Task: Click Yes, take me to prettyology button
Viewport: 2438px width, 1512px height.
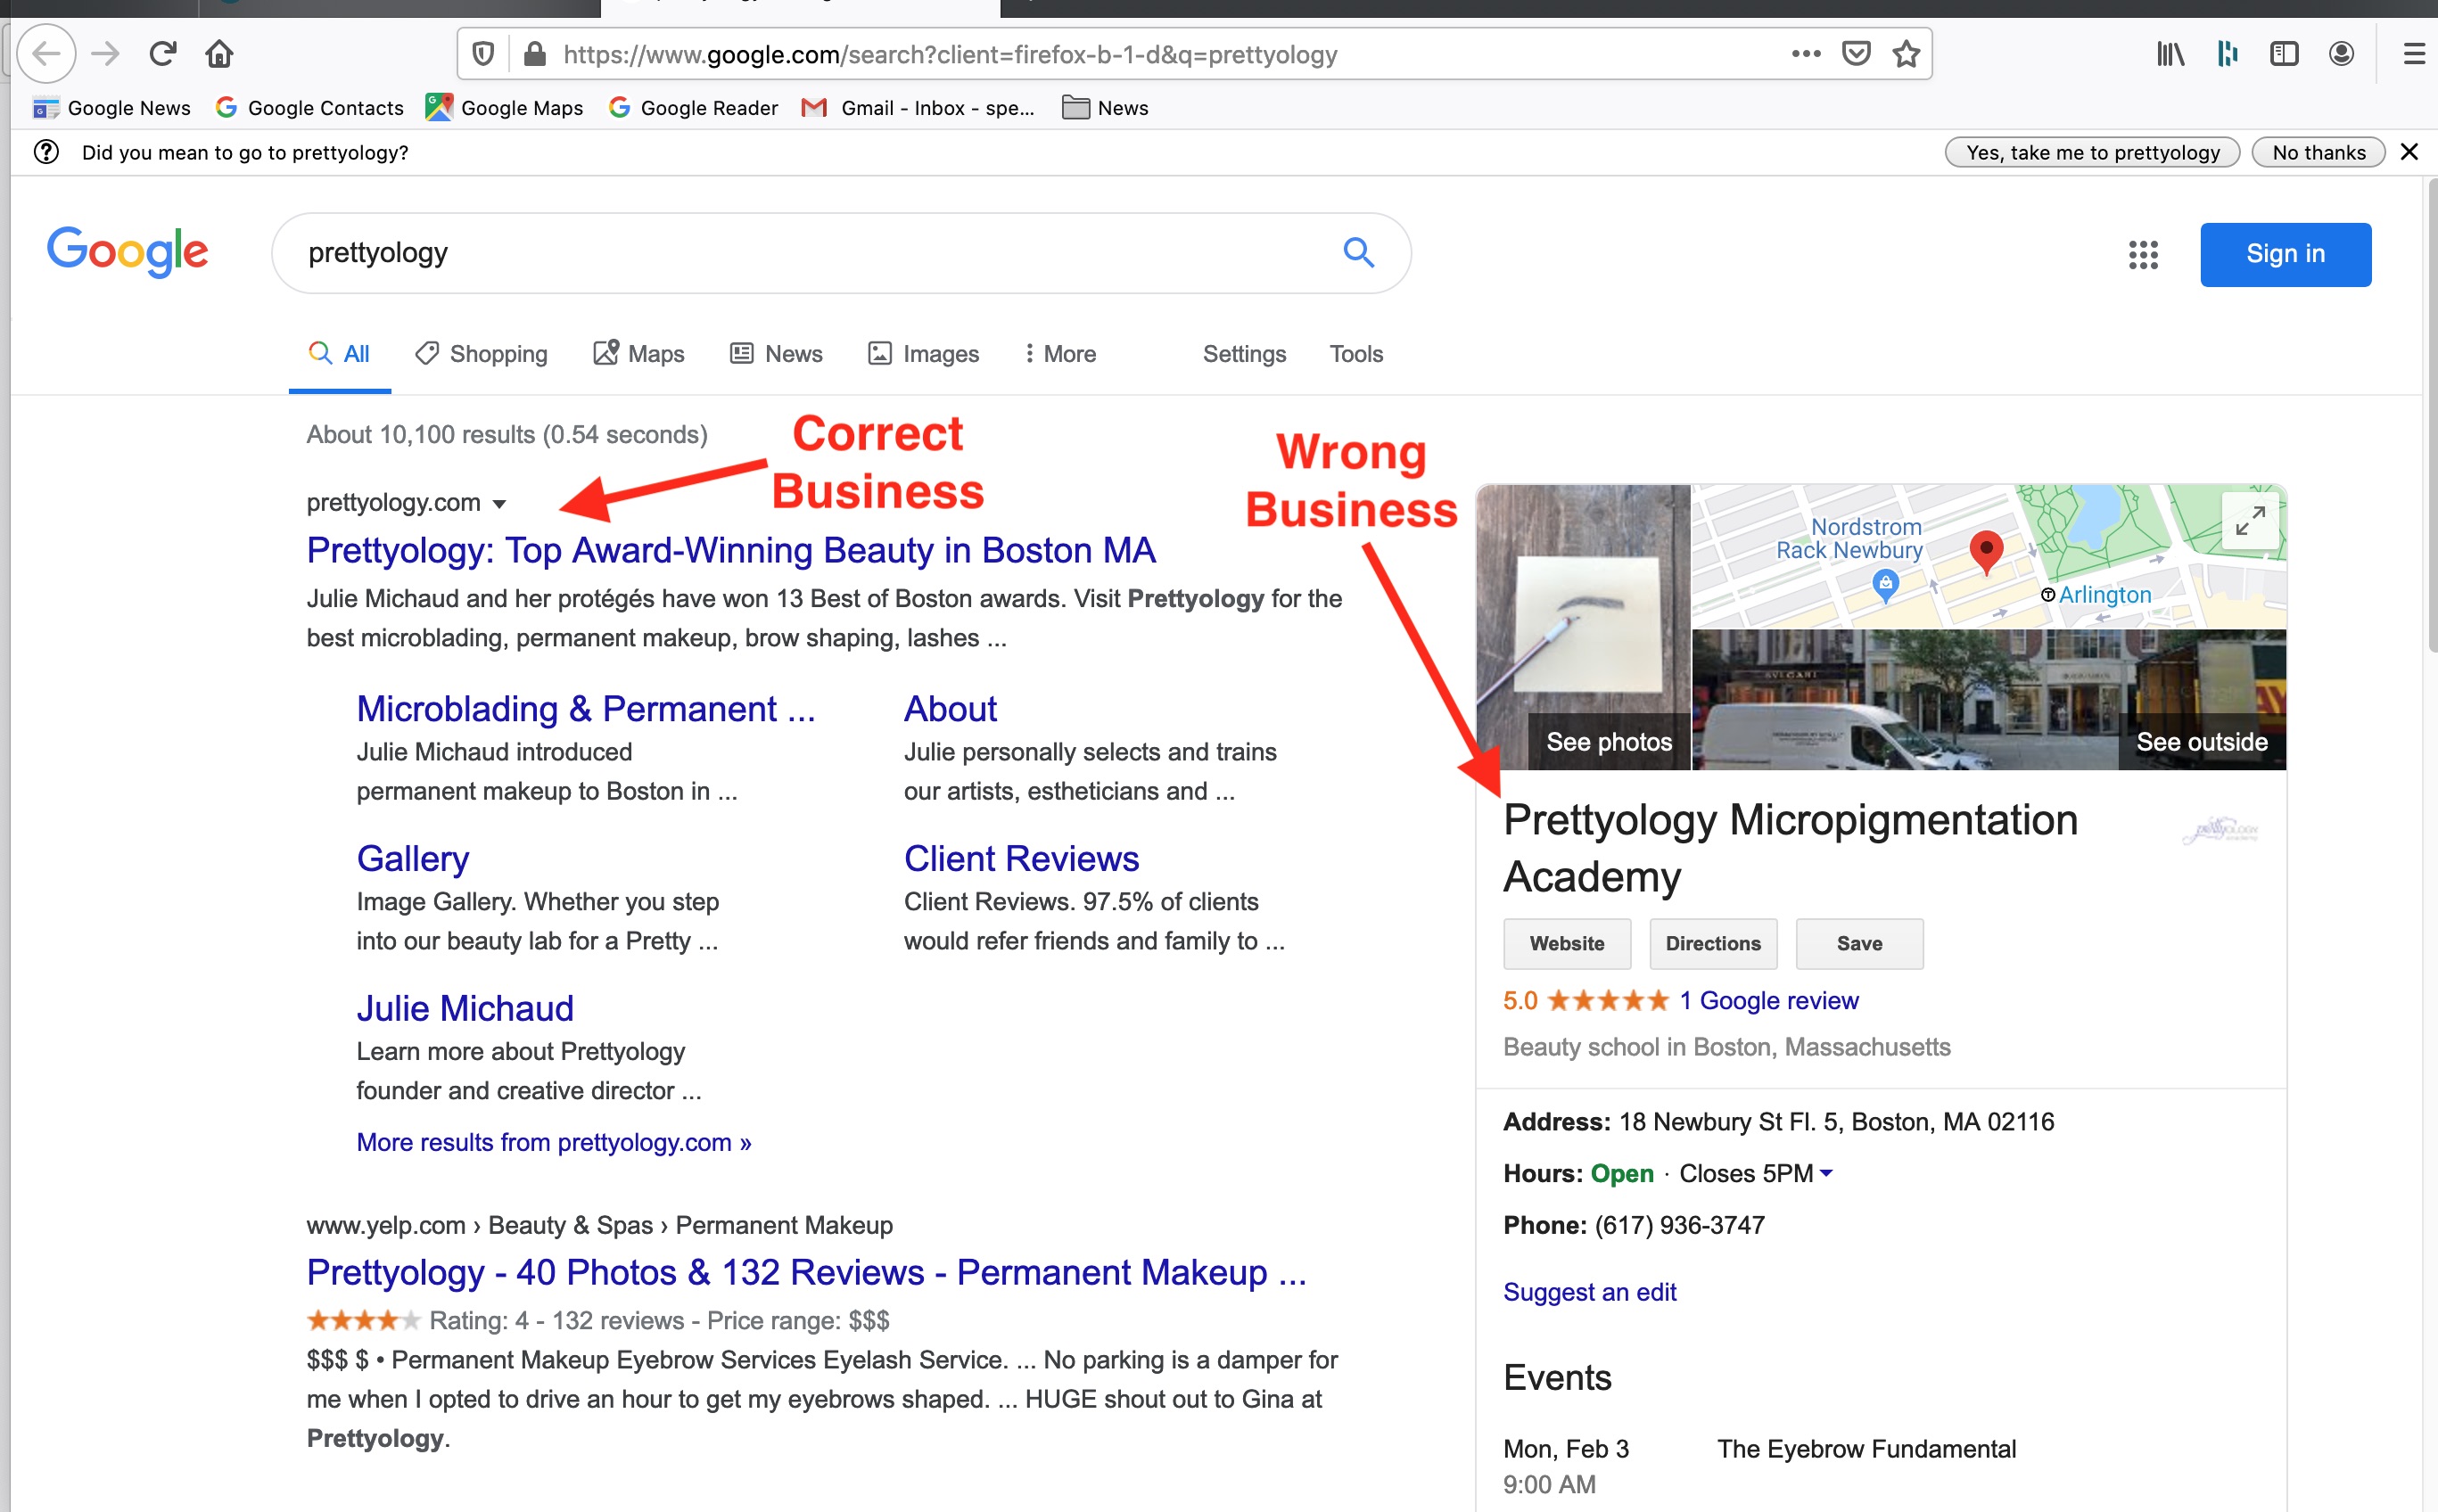Action: click(x=2091, y=152)
